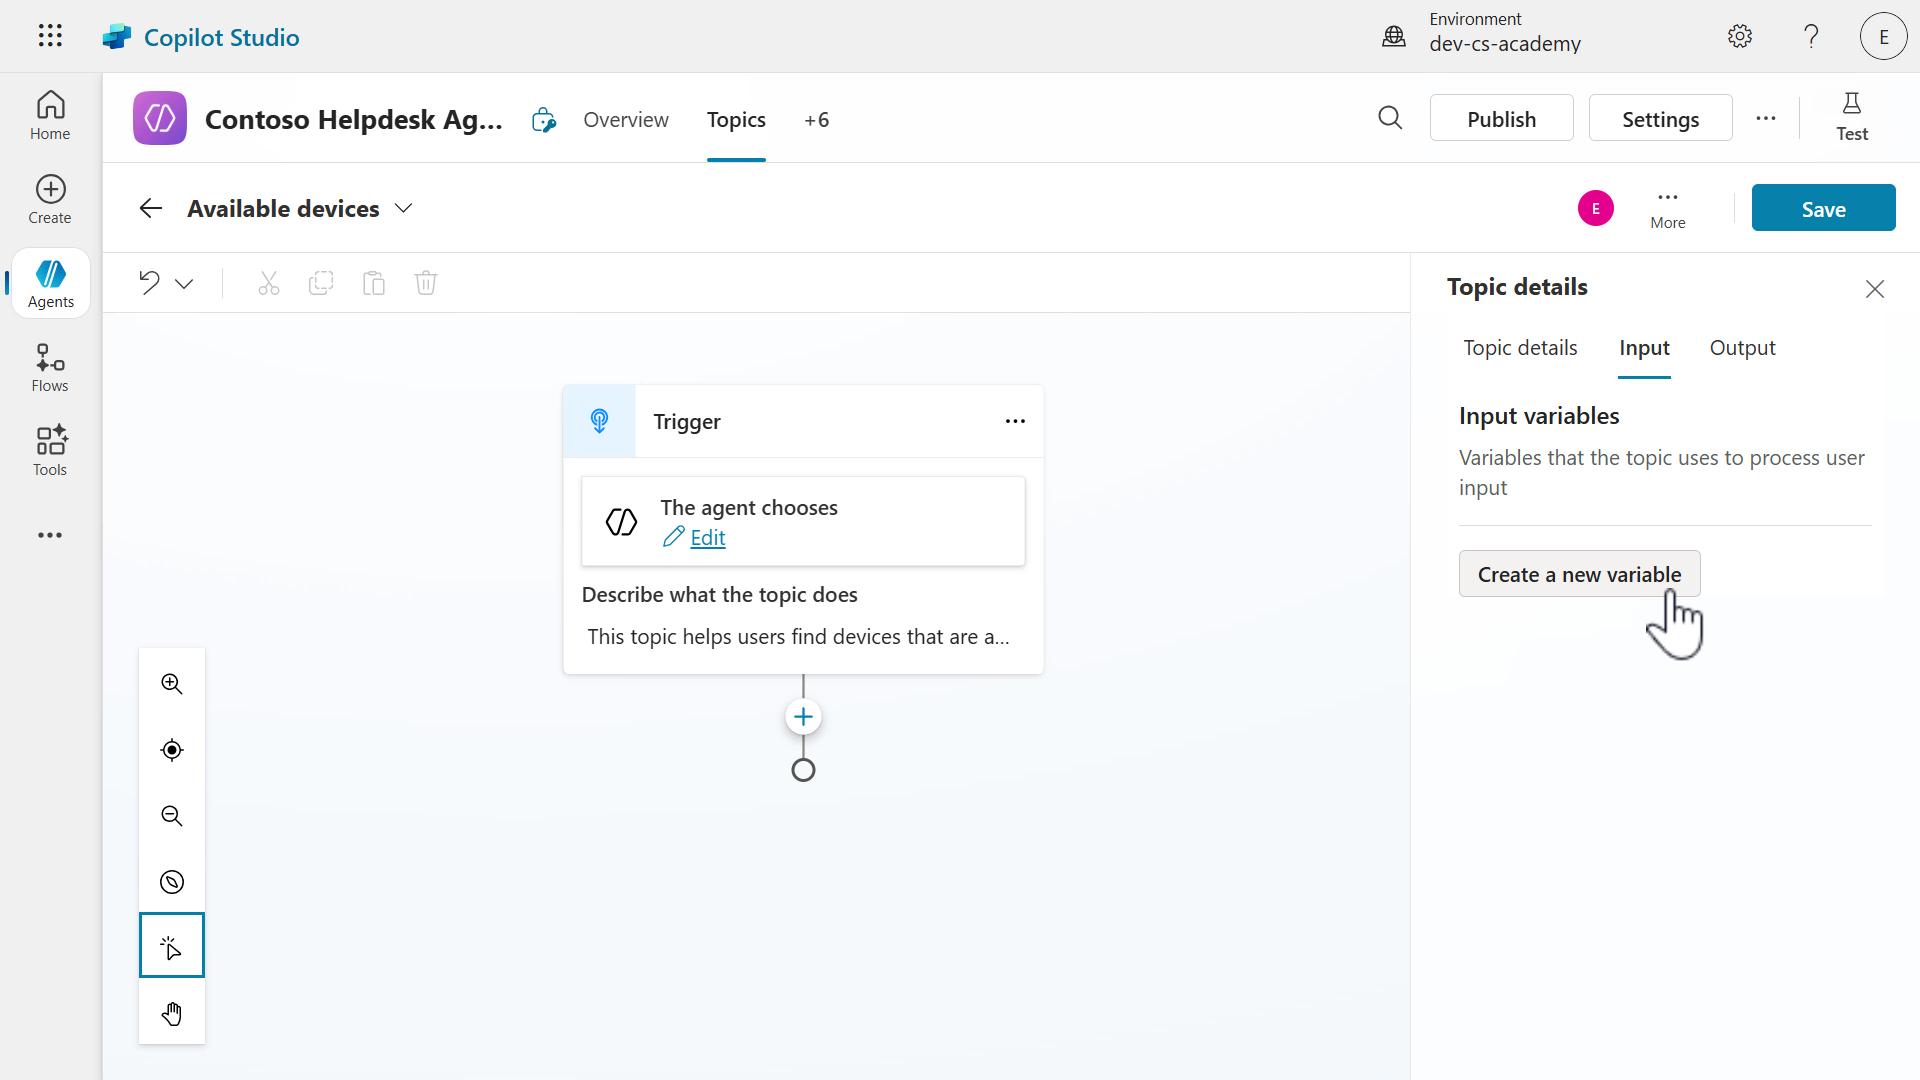This screenshot has height=1080, width=1920.
Task: Open the More options next to Save
Action: [1667, 207]
